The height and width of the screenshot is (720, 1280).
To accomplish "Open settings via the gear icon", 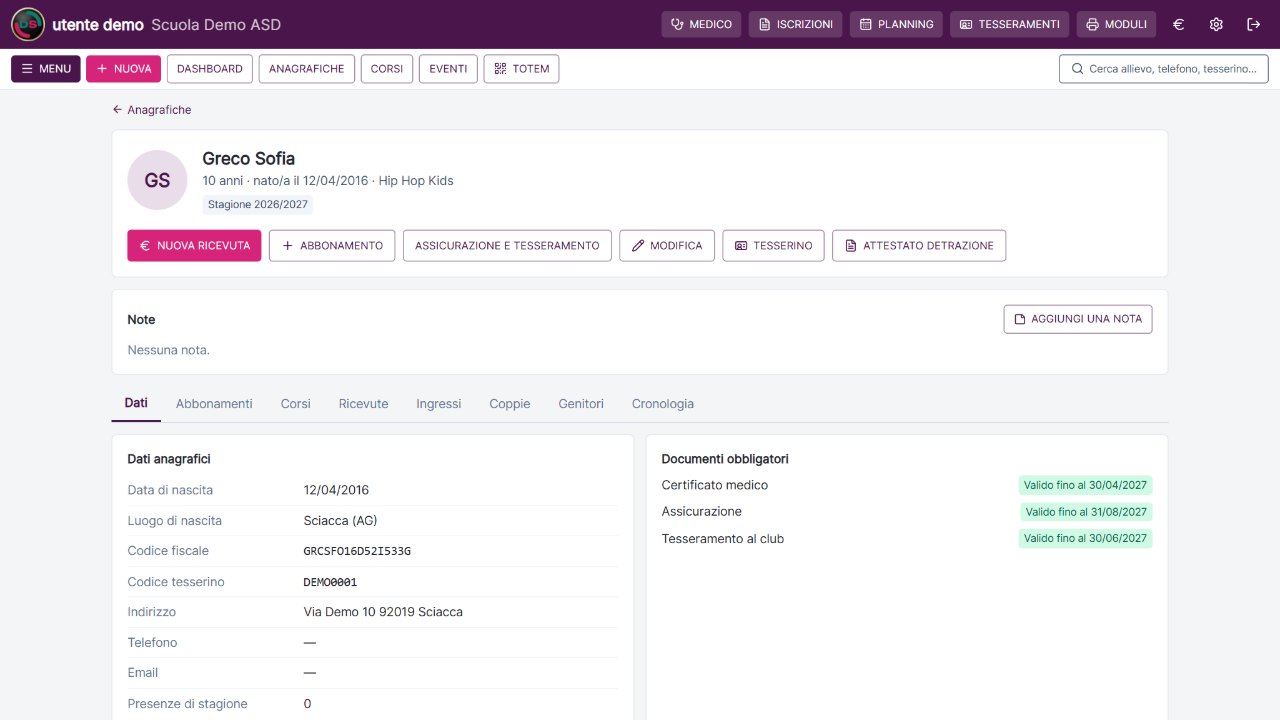I will click(x=1216, y=24).
